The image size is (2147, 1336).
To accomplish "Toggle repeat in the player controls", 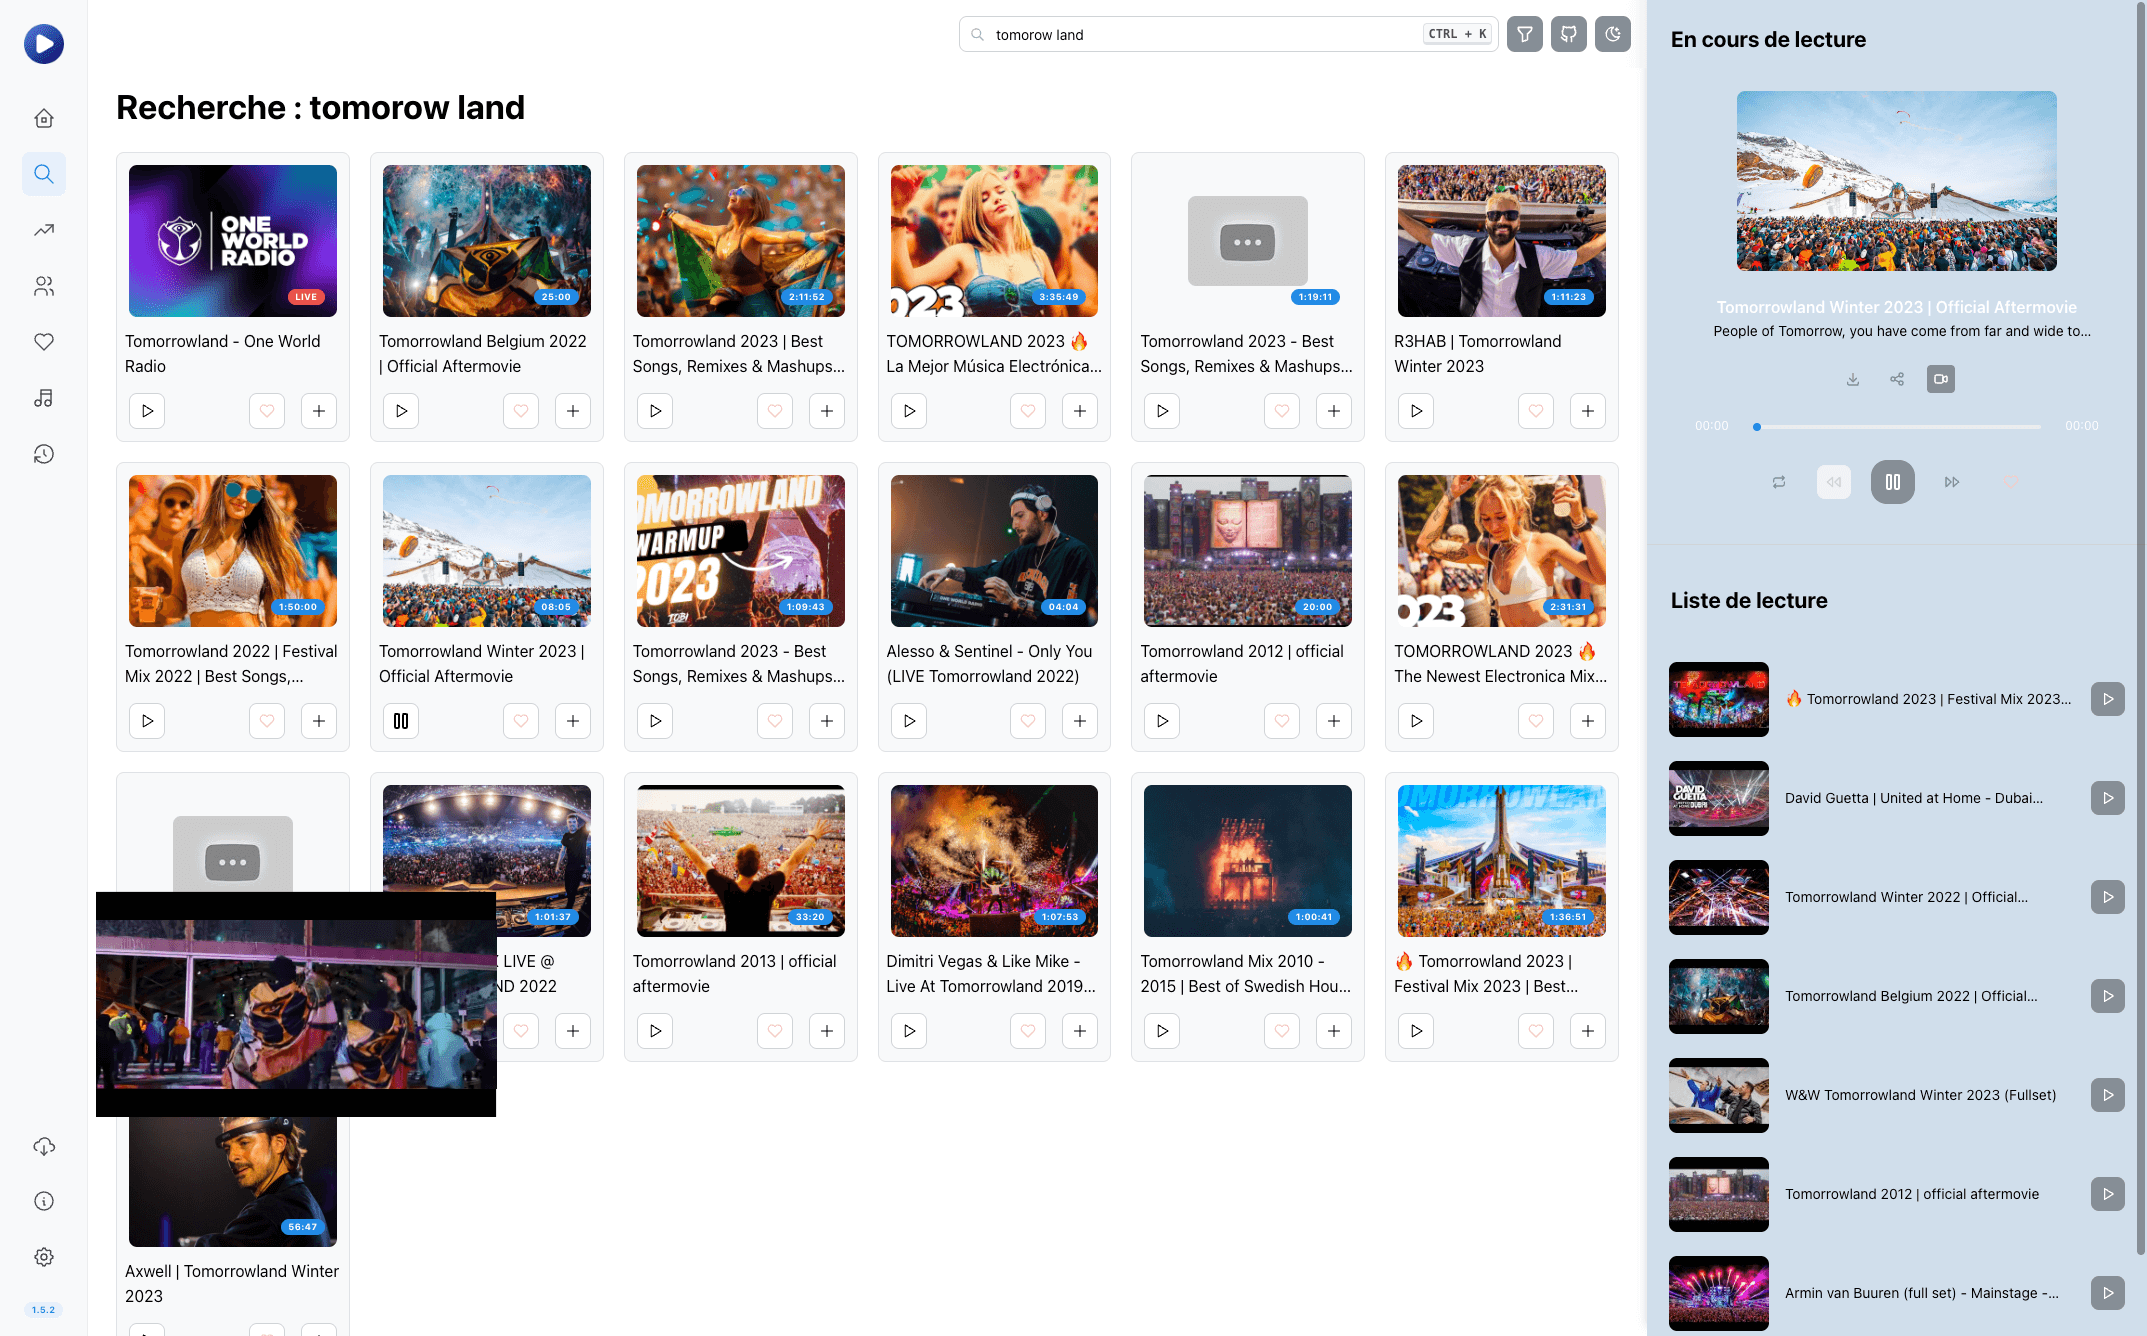I will 1778,482.
